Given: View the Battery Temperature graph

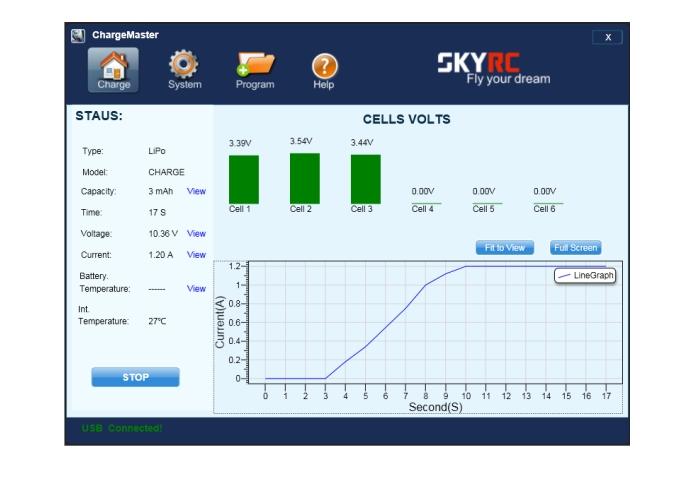Looking at the screenshot, I should coord(196,289).
